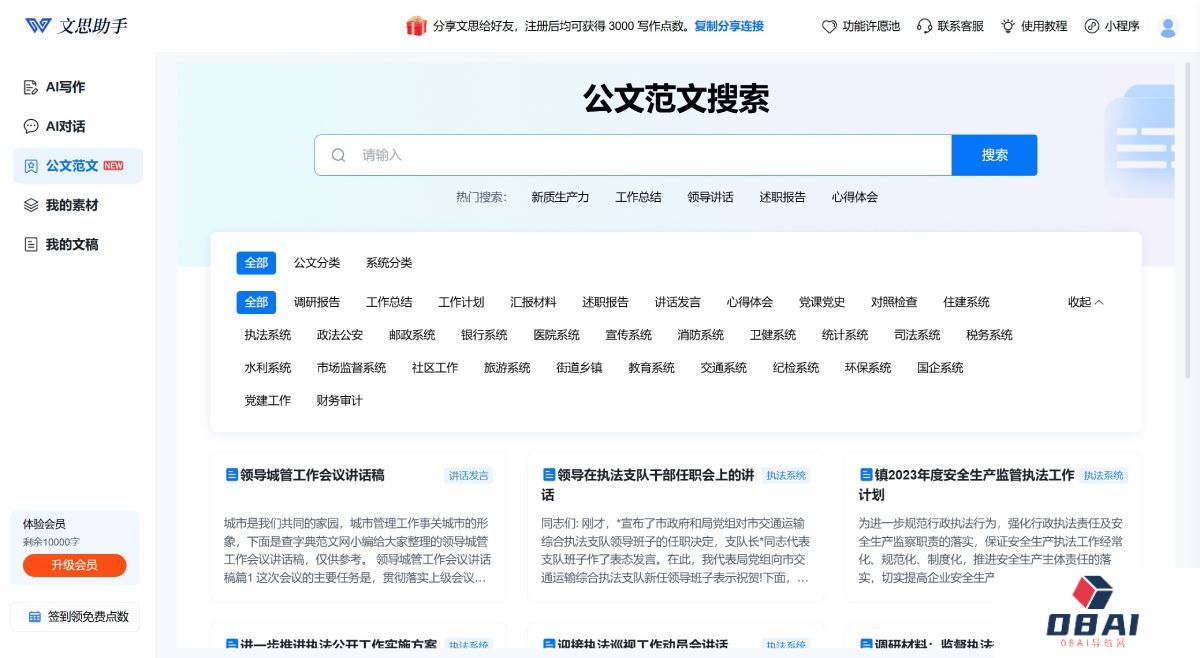Open the 小程序 mini program link
Image resolution: width=1200 pixels, height=658 pixels.
1112,26
